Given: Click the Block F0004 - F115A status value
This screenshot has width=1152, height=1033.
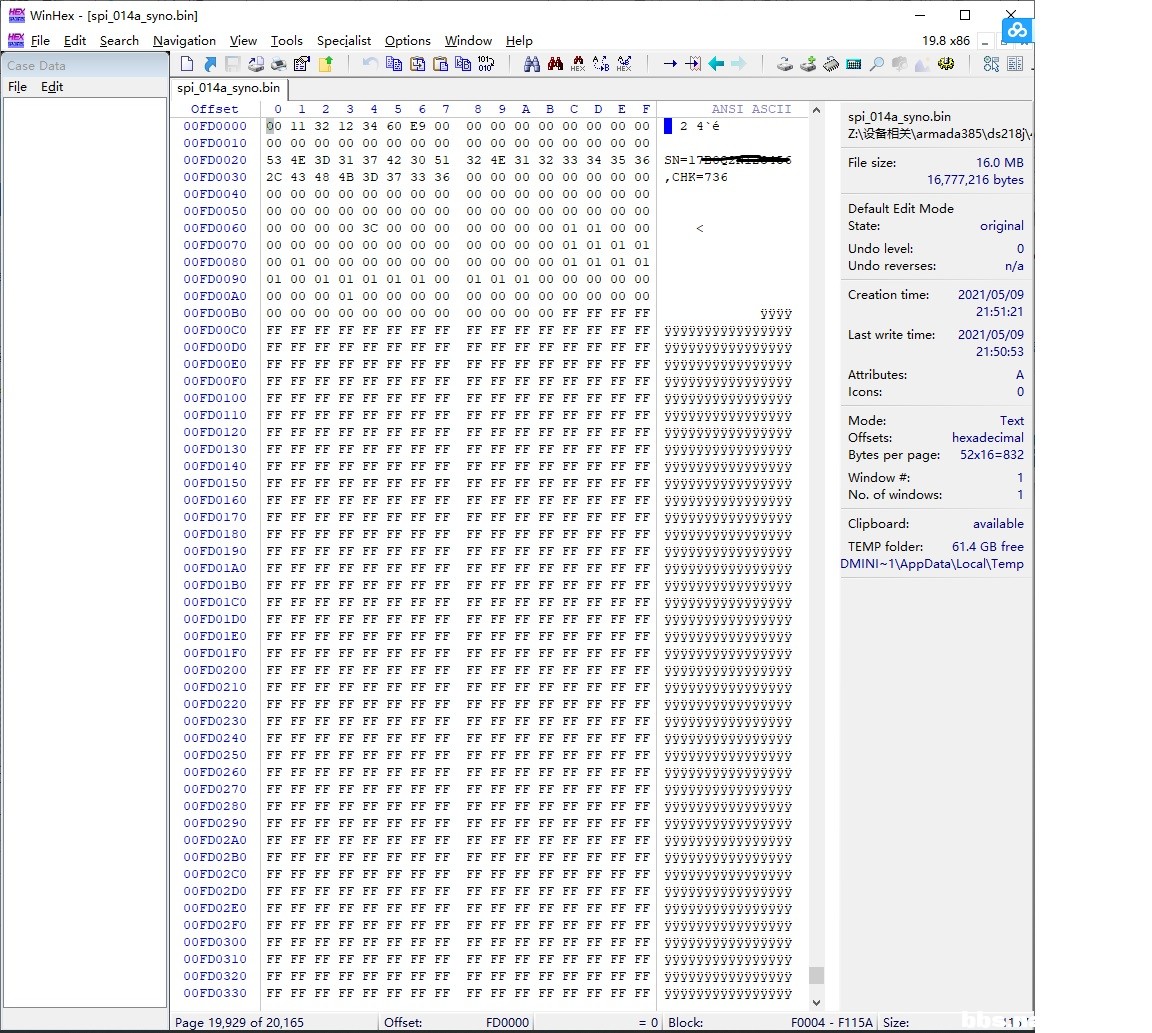Looking at the screenshot, I should pyautogui.click(x=832, y=1022).
